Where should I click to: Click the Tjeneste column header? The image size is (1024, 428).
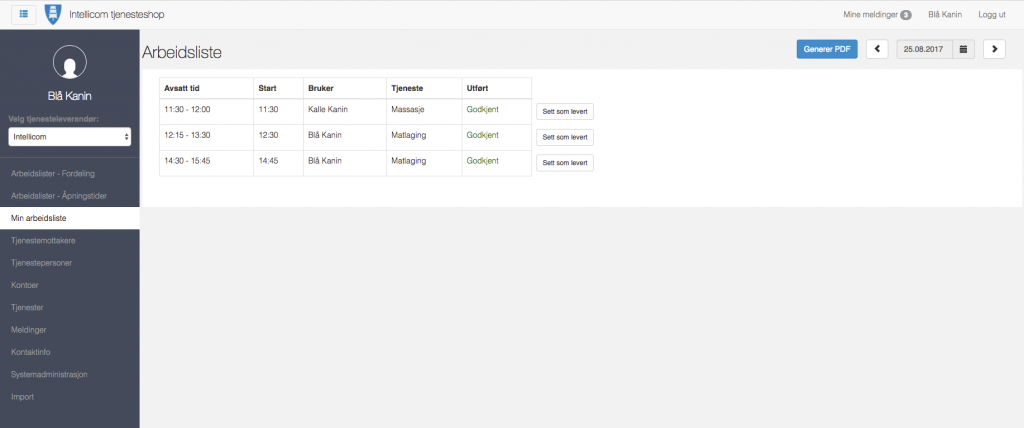pyautogui.click(x=424, y=88)
